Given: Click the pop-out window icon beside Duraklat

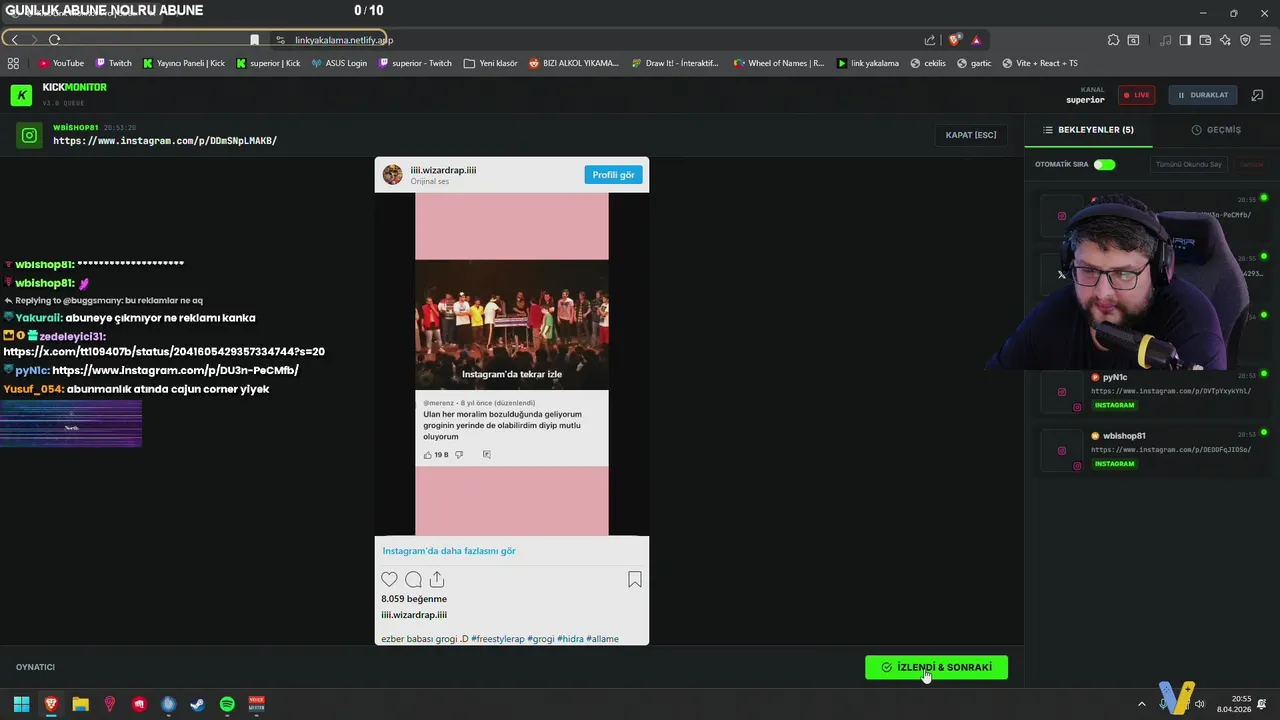Looking at the screenshot, I should click(1257, 95).
